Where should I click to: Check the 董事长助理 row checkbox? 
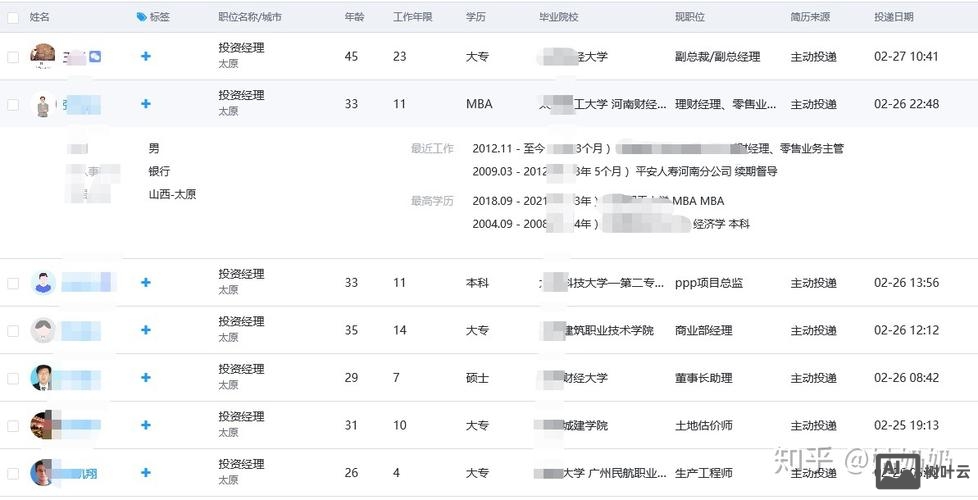(12, 378)
